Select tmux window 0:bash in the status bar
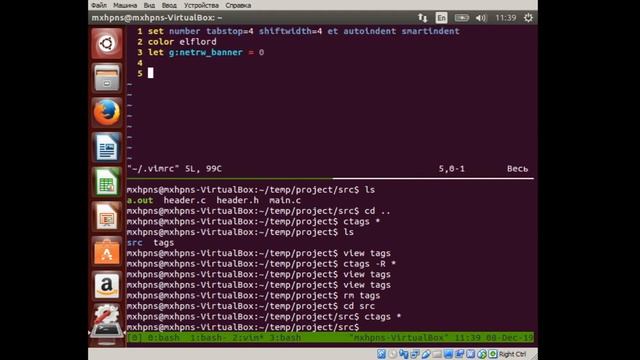The image size is (640, 360). (x=163, y=338)
